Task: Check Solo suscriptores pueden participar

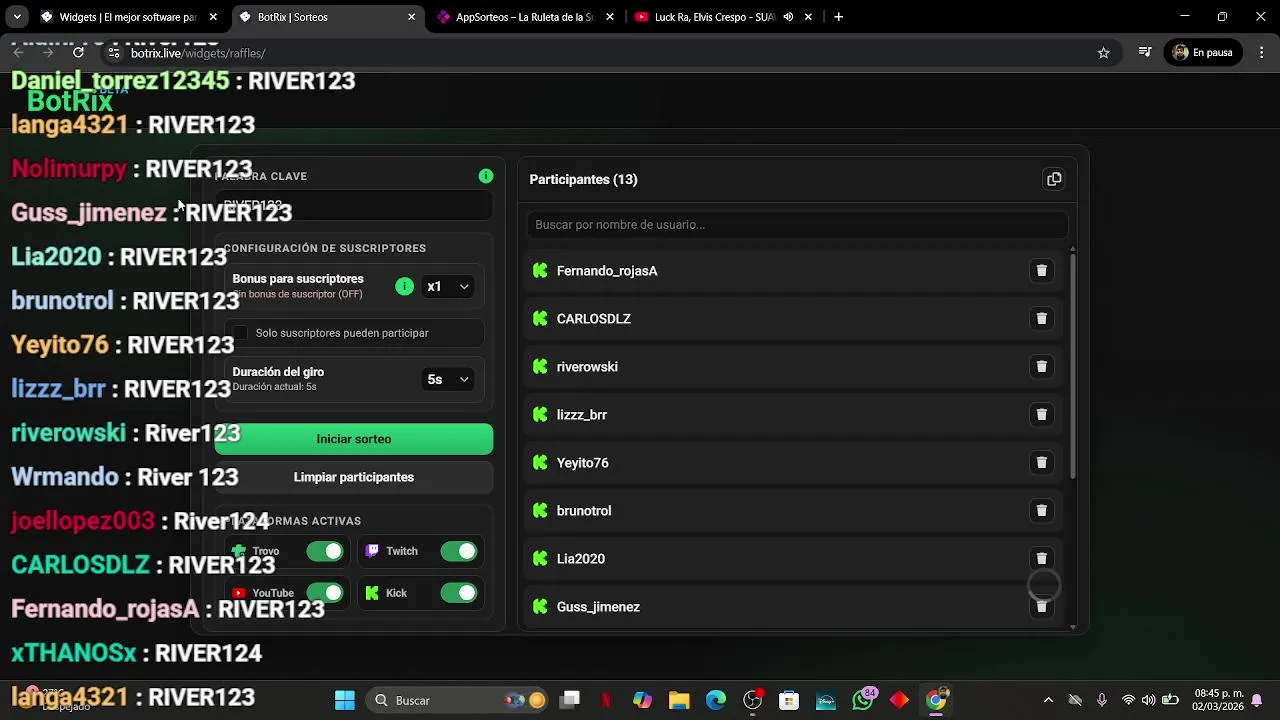Action: [x=240, y=333]
